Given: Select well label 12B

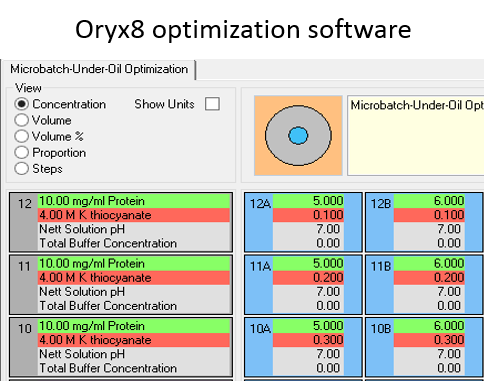Looking at the screenshot, I should (381, 204).
